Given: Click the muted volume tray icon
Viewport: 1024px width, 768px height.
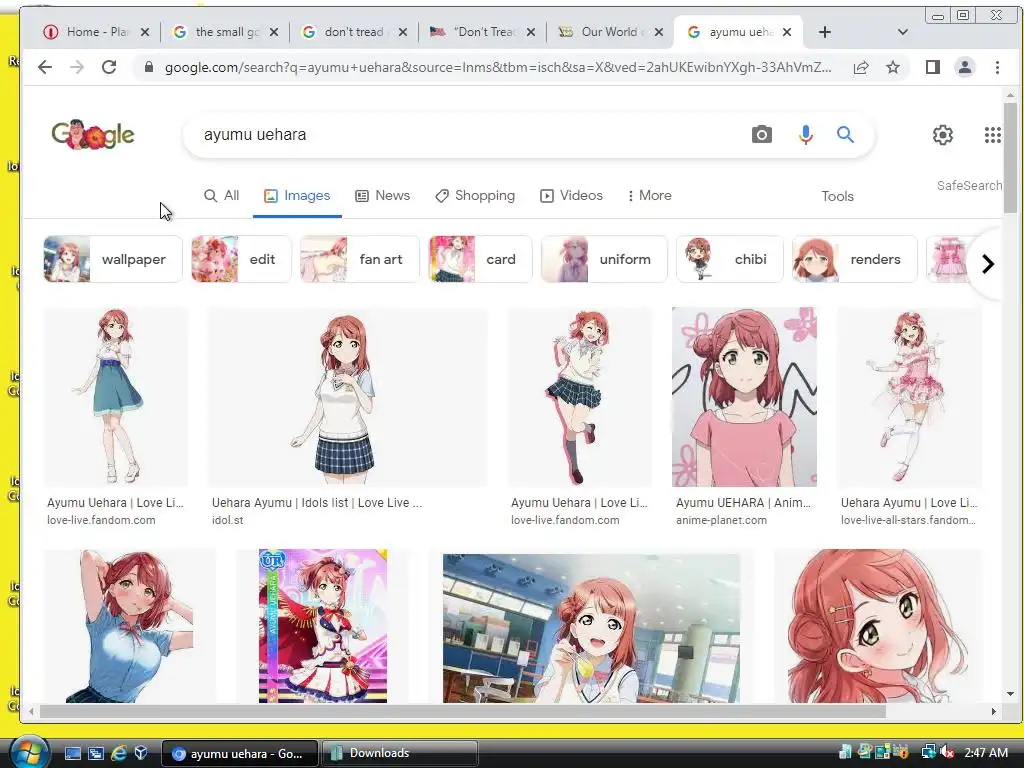Looking at the screenshot, I should tap(948, 753).
